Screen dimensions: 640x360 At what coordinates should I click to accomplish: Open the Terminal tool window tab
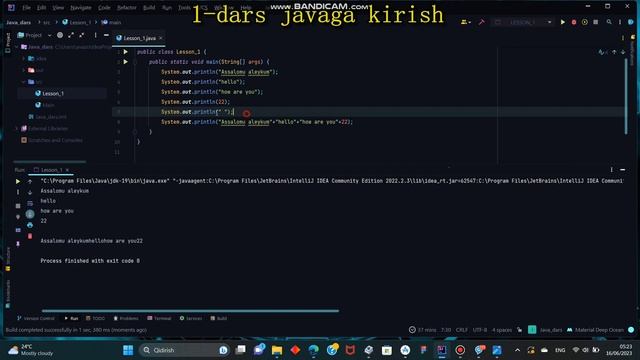pyautogui.click(x=160, y=318)
